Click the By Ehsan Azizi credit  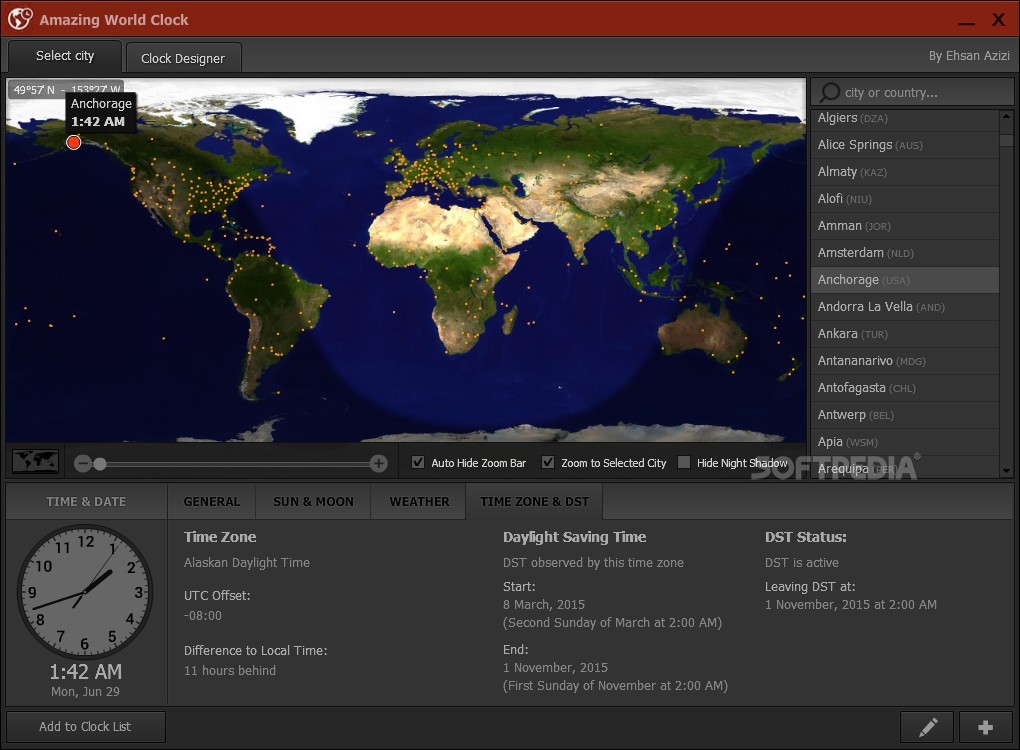pyautogui.click(x=969, y=56)
